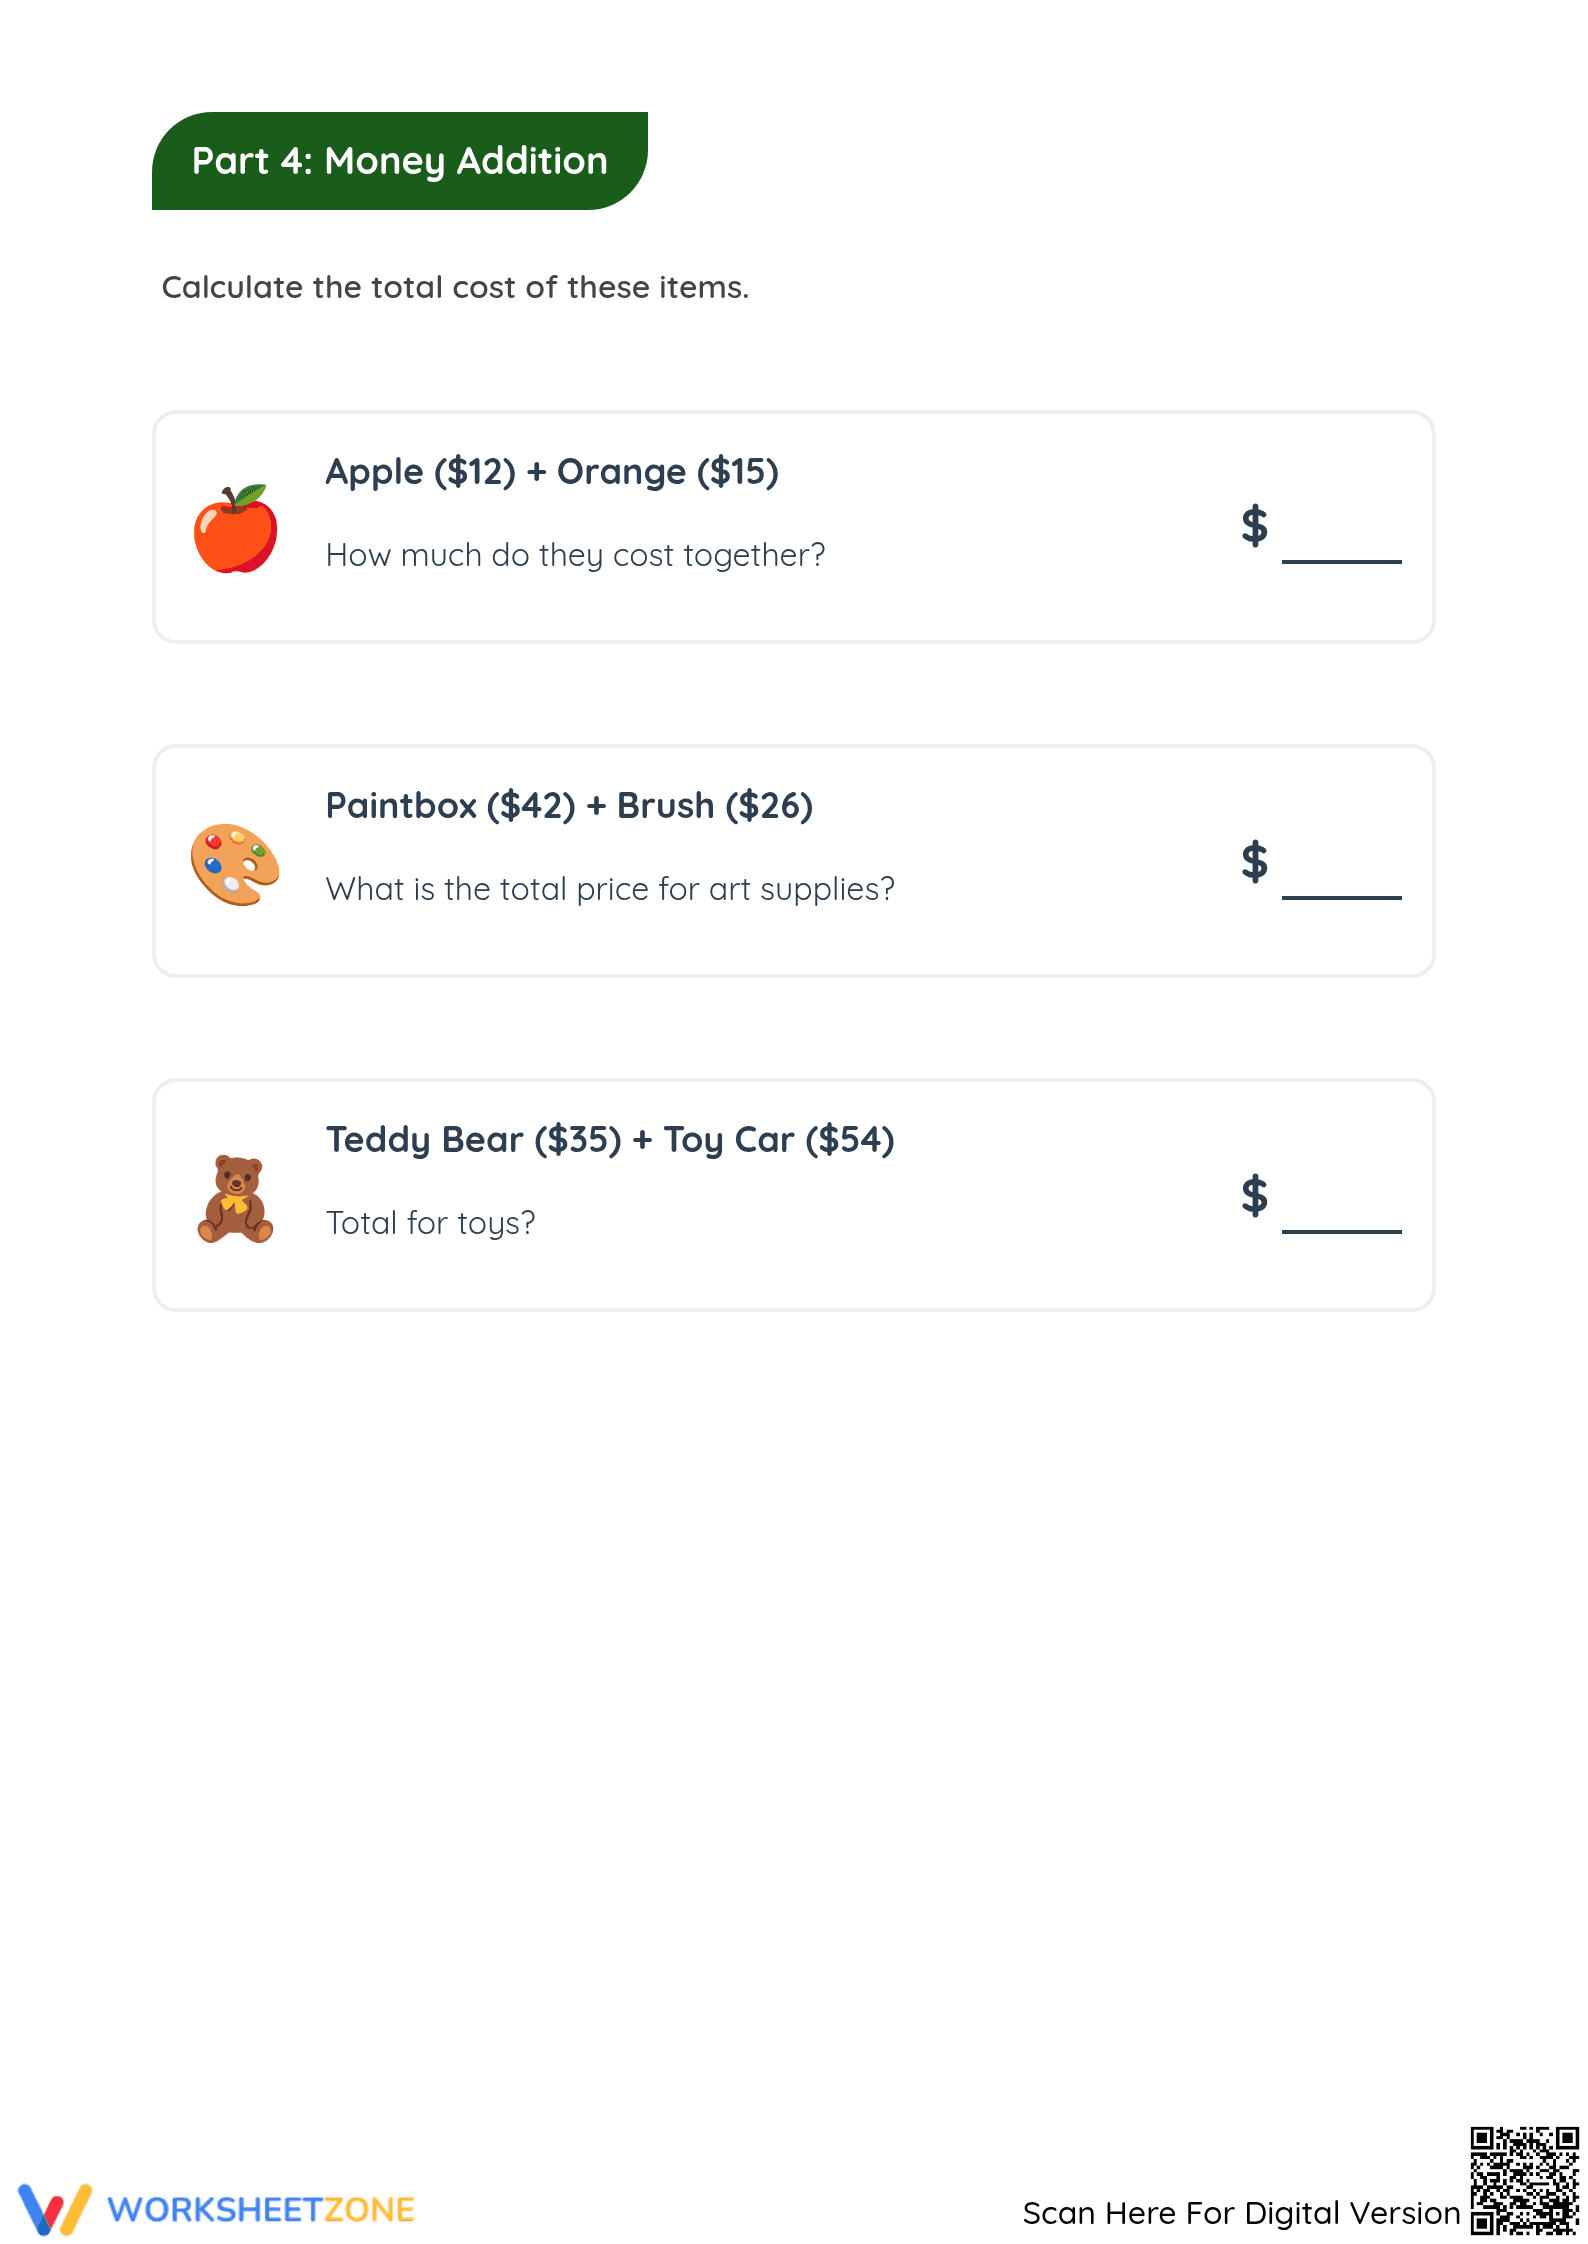Click the Apple ($12) + Orange ($15) title

pyautogui.click(x=552, y=472)
